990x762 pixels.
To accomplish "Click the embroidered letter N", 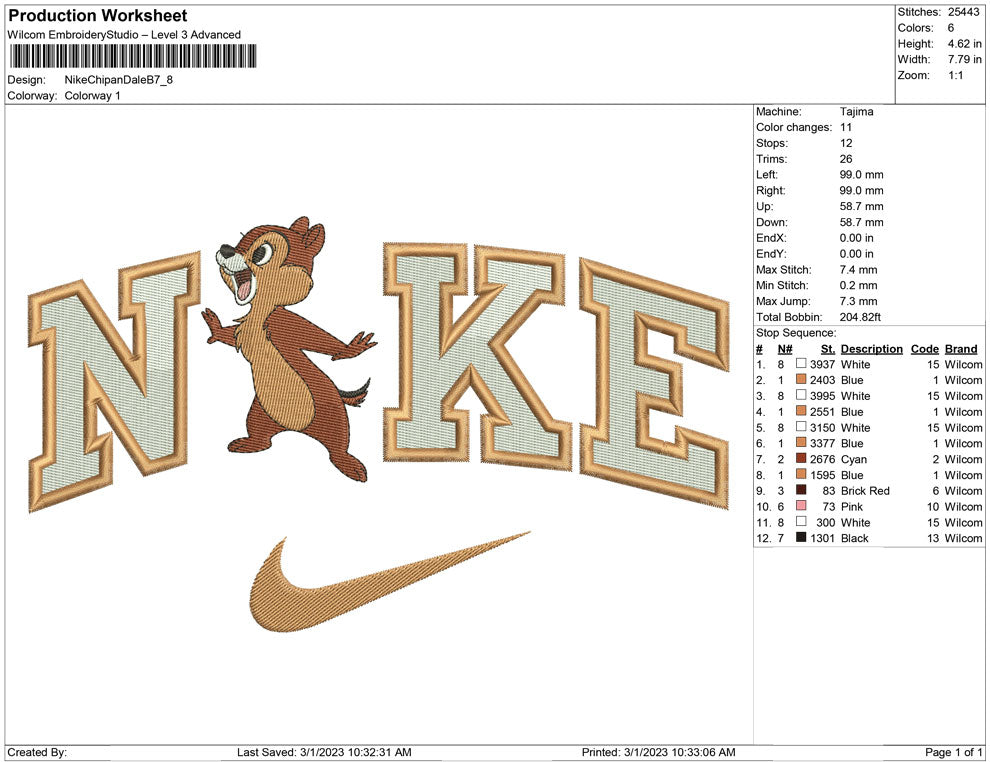I will [x=114, y=380].
